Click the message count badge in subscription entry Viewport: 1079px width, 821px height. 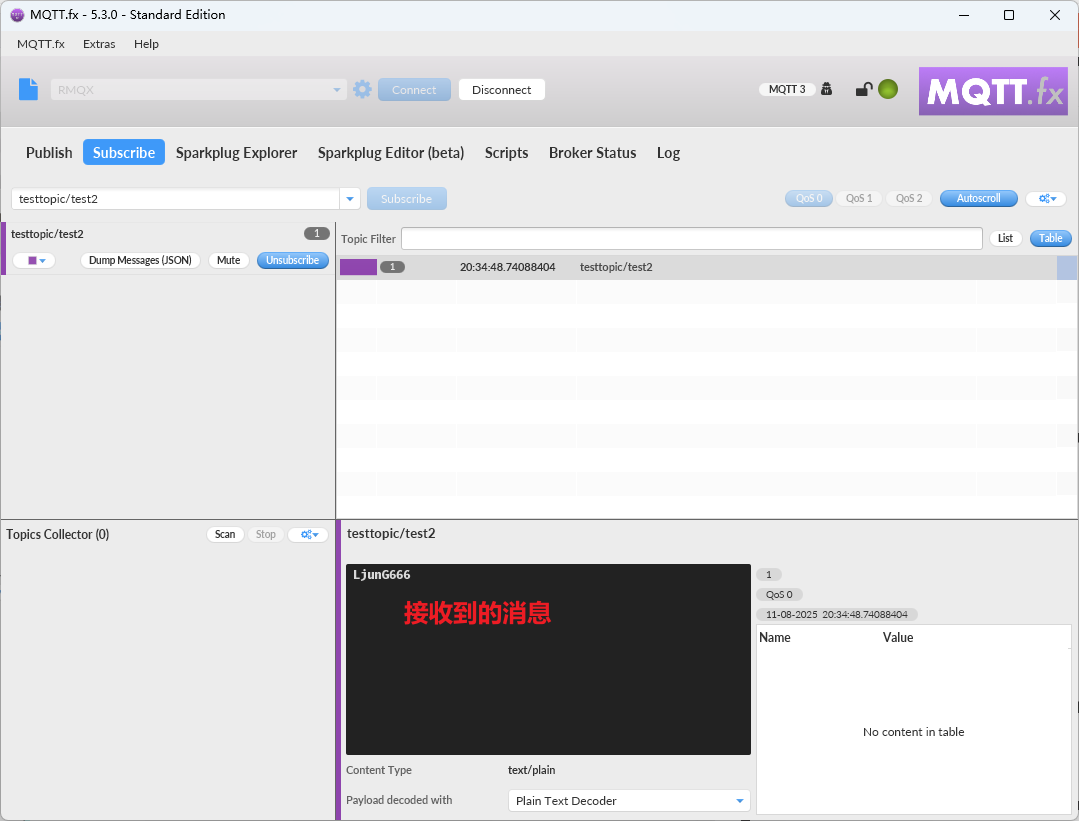317,233
